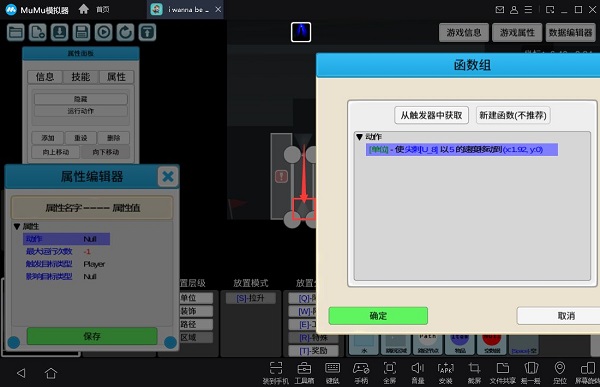
Task: Select 触发目标类型 Player row
Action: [x=65, y=264]
